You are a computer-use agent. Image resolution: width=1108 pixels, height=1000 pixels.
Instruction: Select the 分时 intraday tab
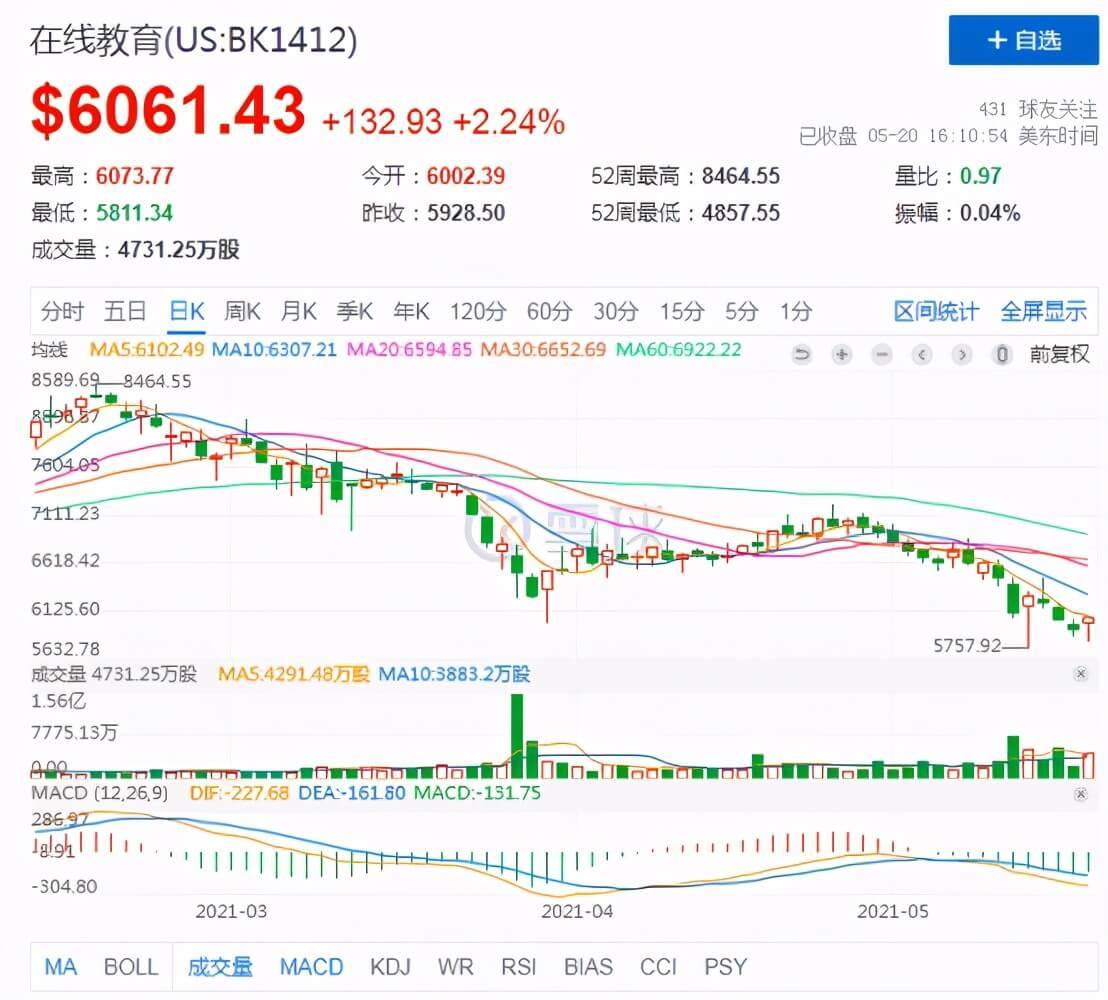coord(62,311)
